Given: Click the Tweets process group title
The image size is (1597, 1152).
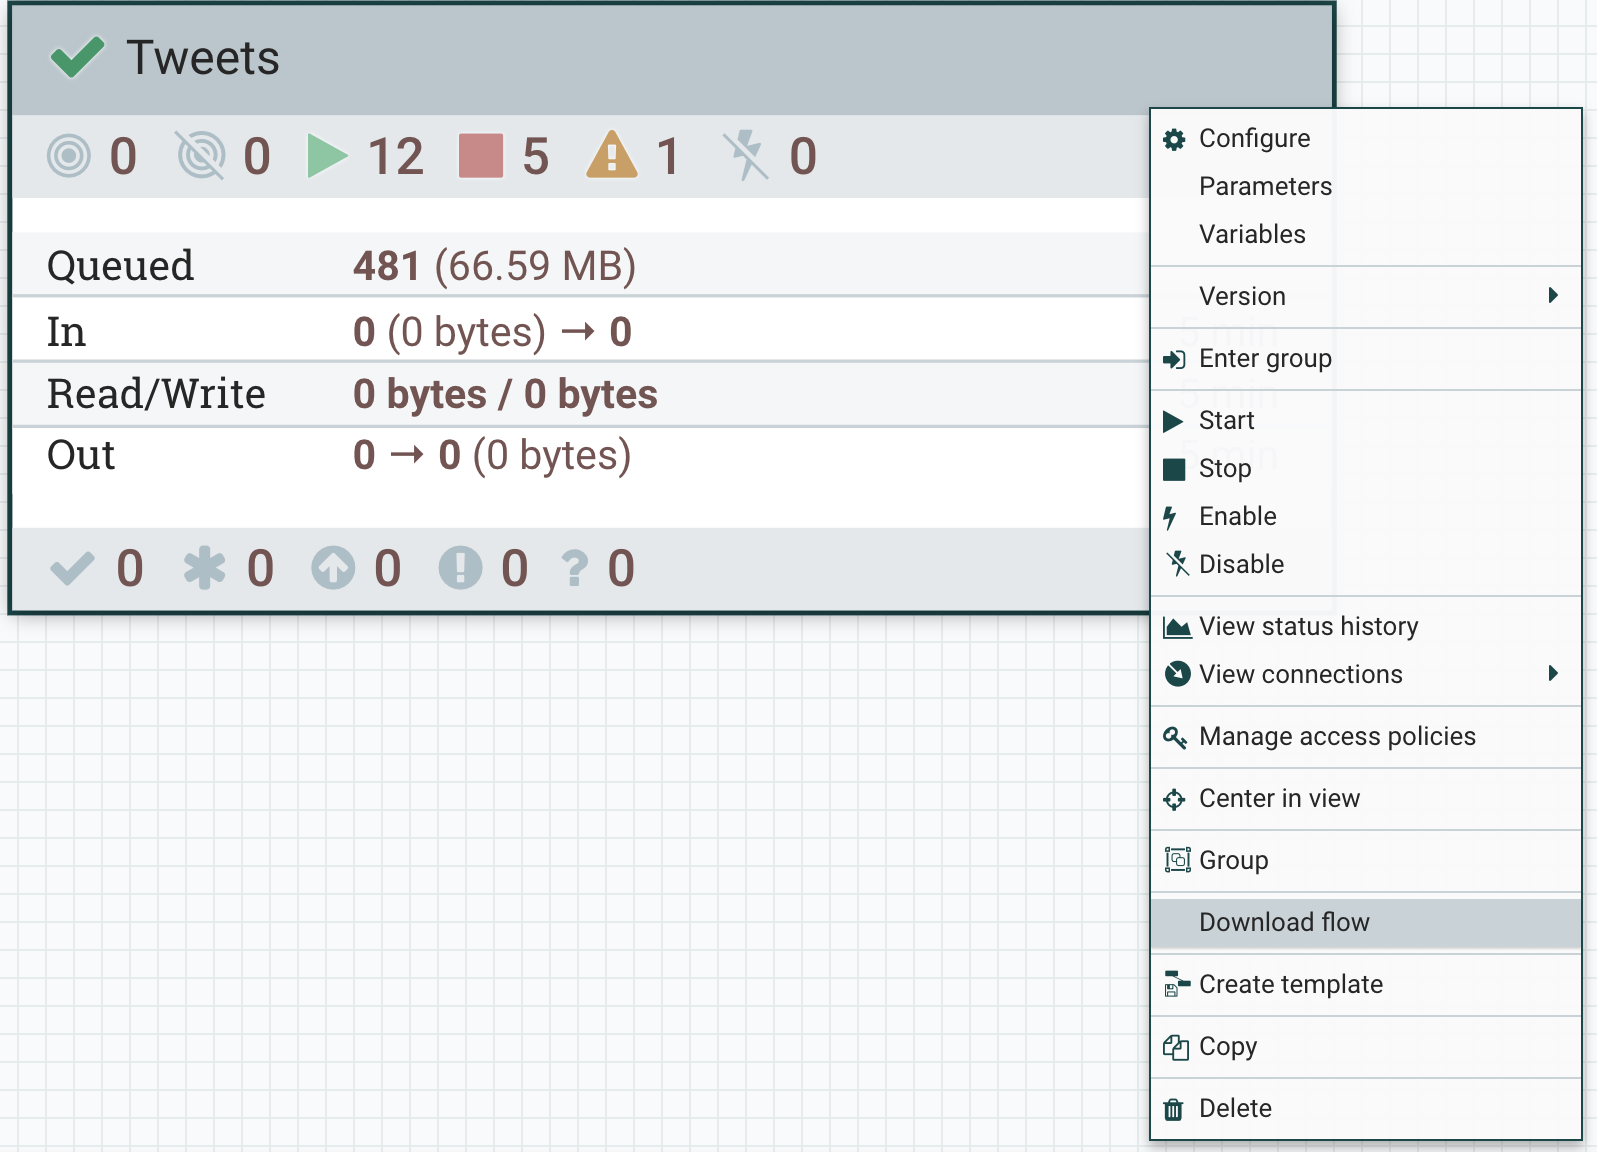Looking at the screenshot, I should [203, 58].
